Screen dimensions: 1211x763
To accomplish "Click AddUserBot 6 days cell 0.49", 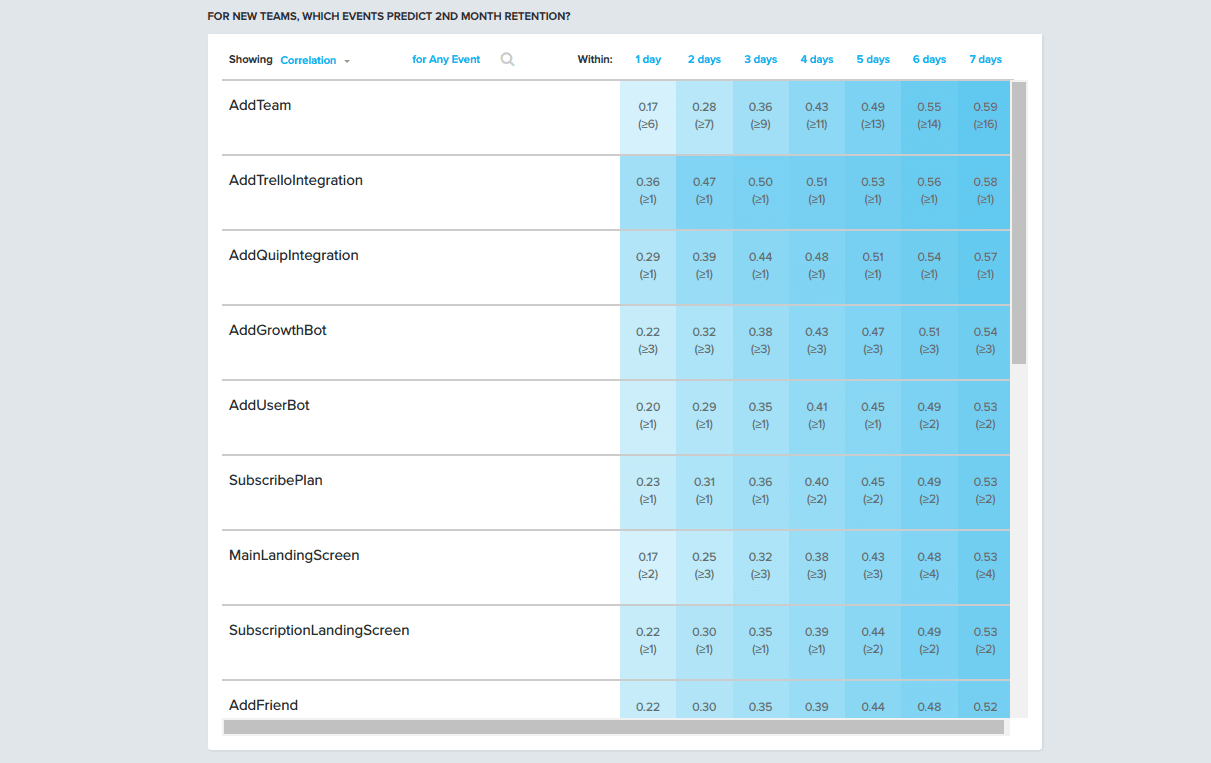I will [929, 416].
